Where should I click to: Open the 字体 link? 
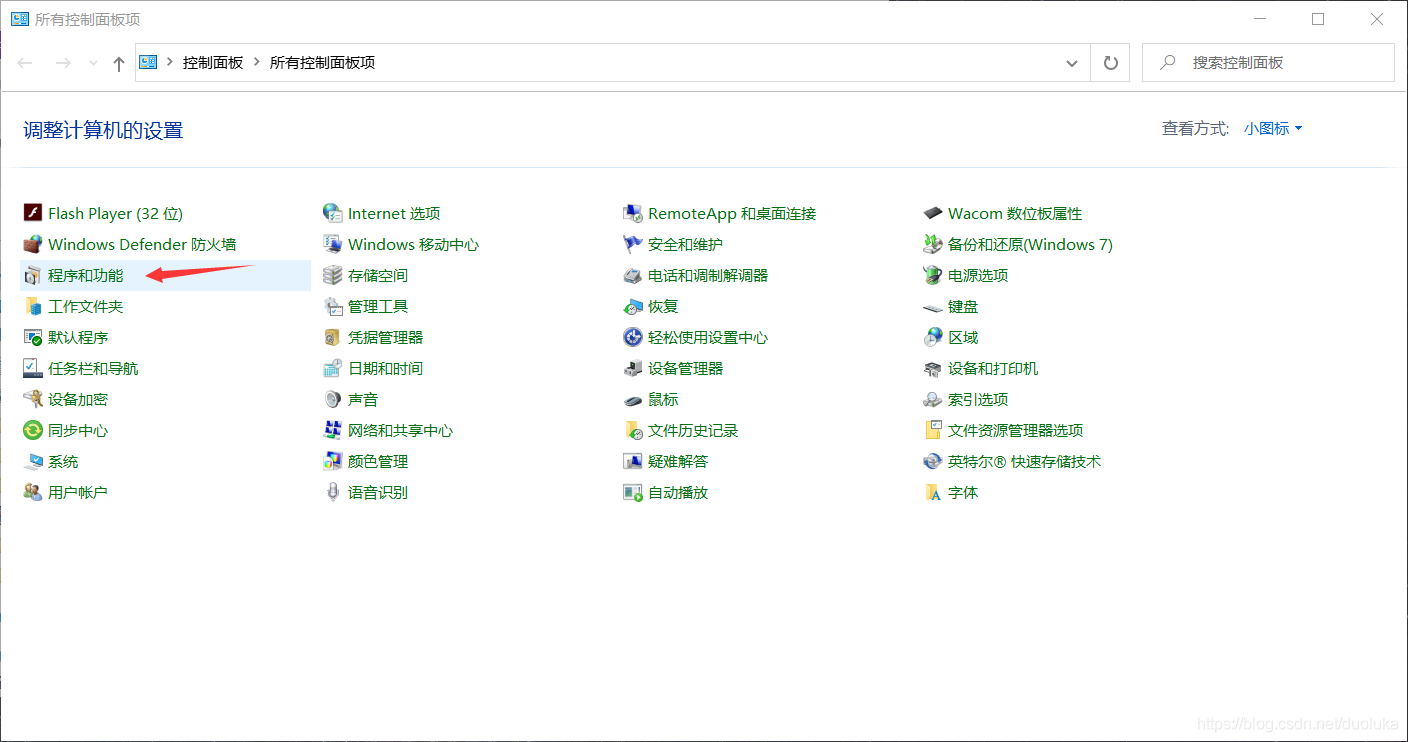(x=963, y=492)
